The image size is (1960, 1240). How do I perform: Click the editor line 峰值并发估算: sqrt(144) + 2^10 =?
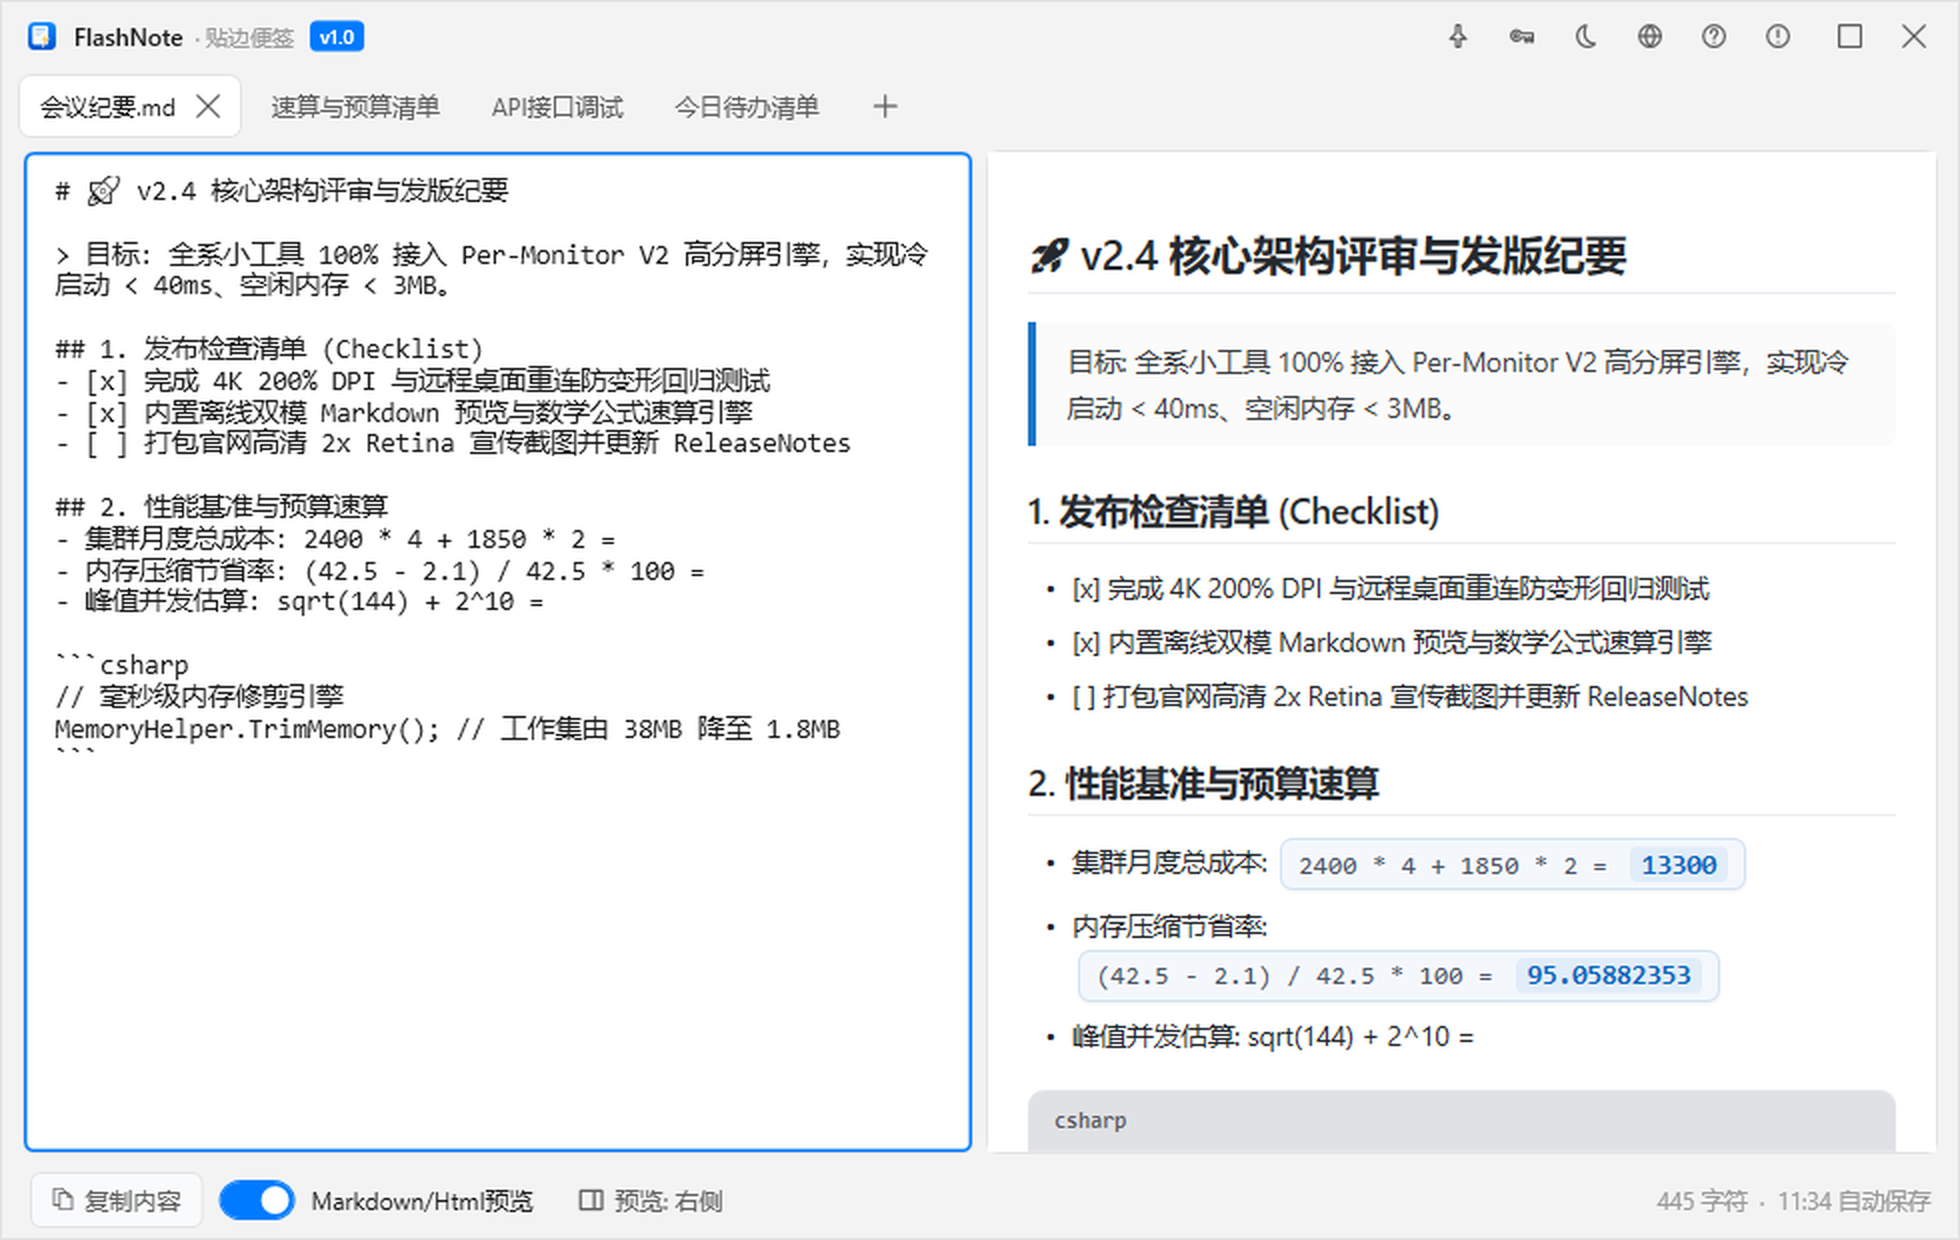point(299,602)
